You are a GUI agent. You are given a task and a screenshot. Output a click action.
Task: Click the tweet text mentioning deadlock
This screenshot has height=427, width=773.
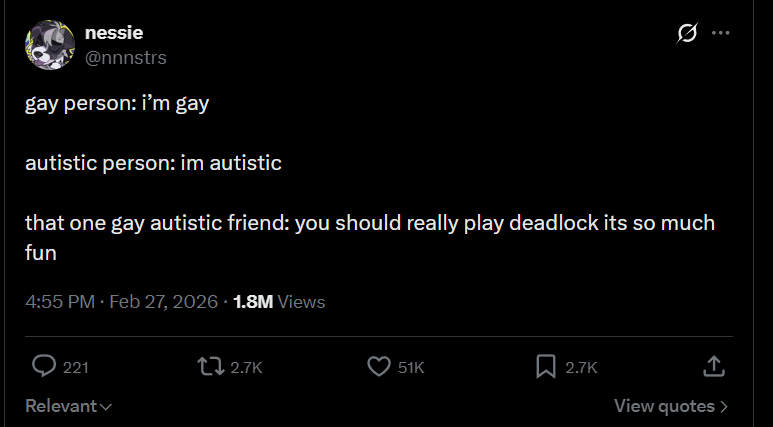coord(370,238)
